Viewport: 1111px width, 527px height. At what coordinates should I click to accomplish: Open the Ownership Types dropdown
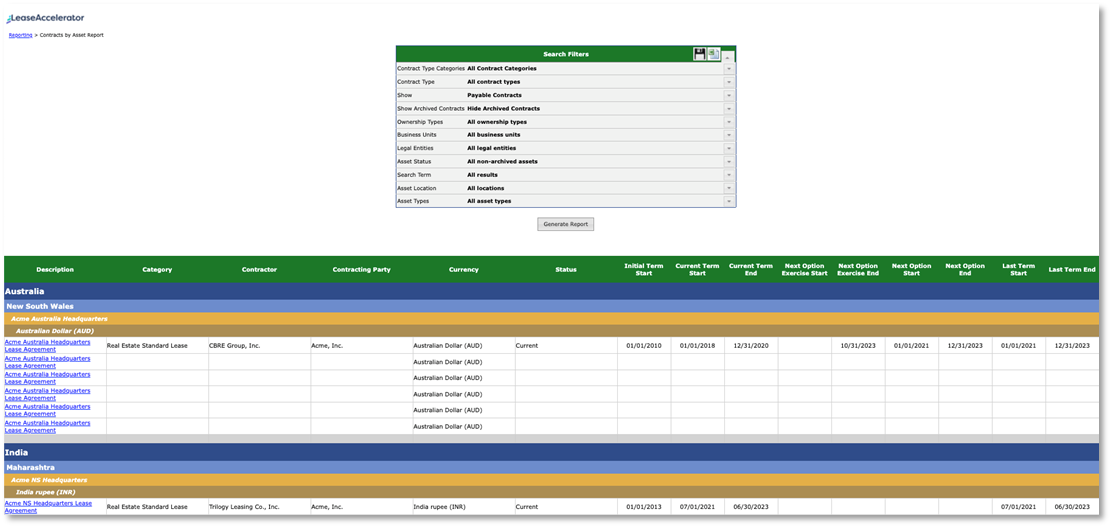[728, 122]
